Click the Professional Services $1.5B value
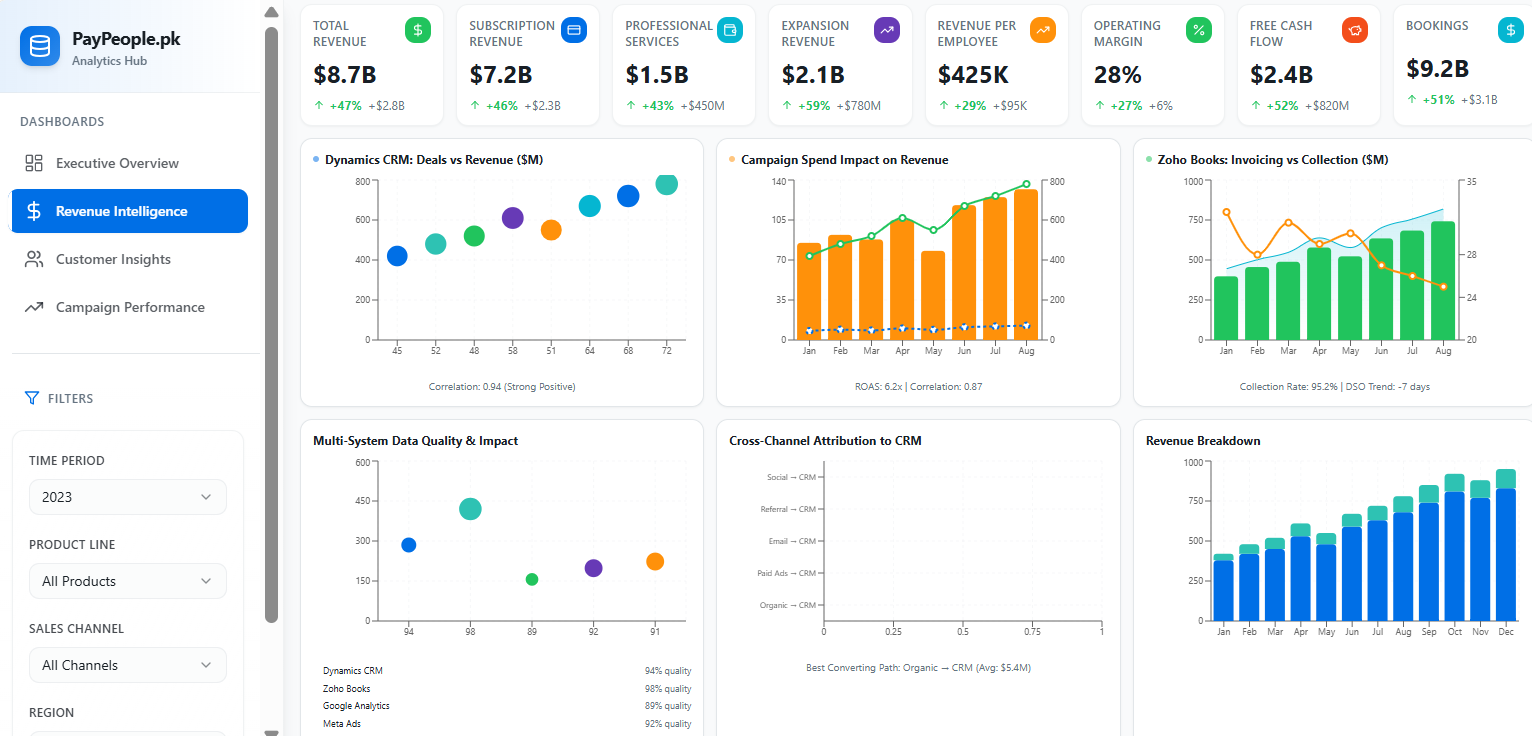 point(657,75)
